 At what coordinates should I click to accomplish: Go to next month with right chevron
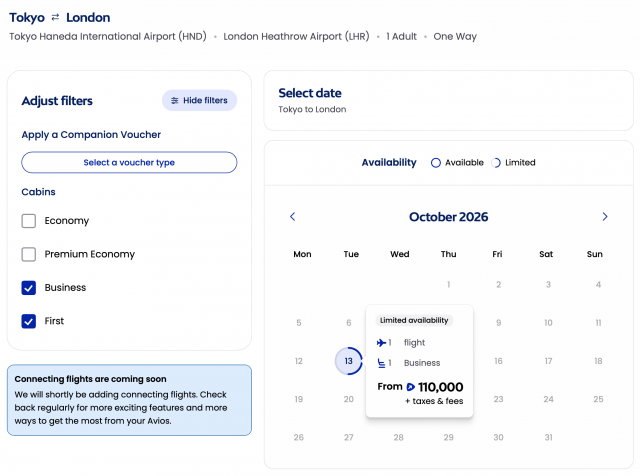pyautogui.click(x=605, y=216)
